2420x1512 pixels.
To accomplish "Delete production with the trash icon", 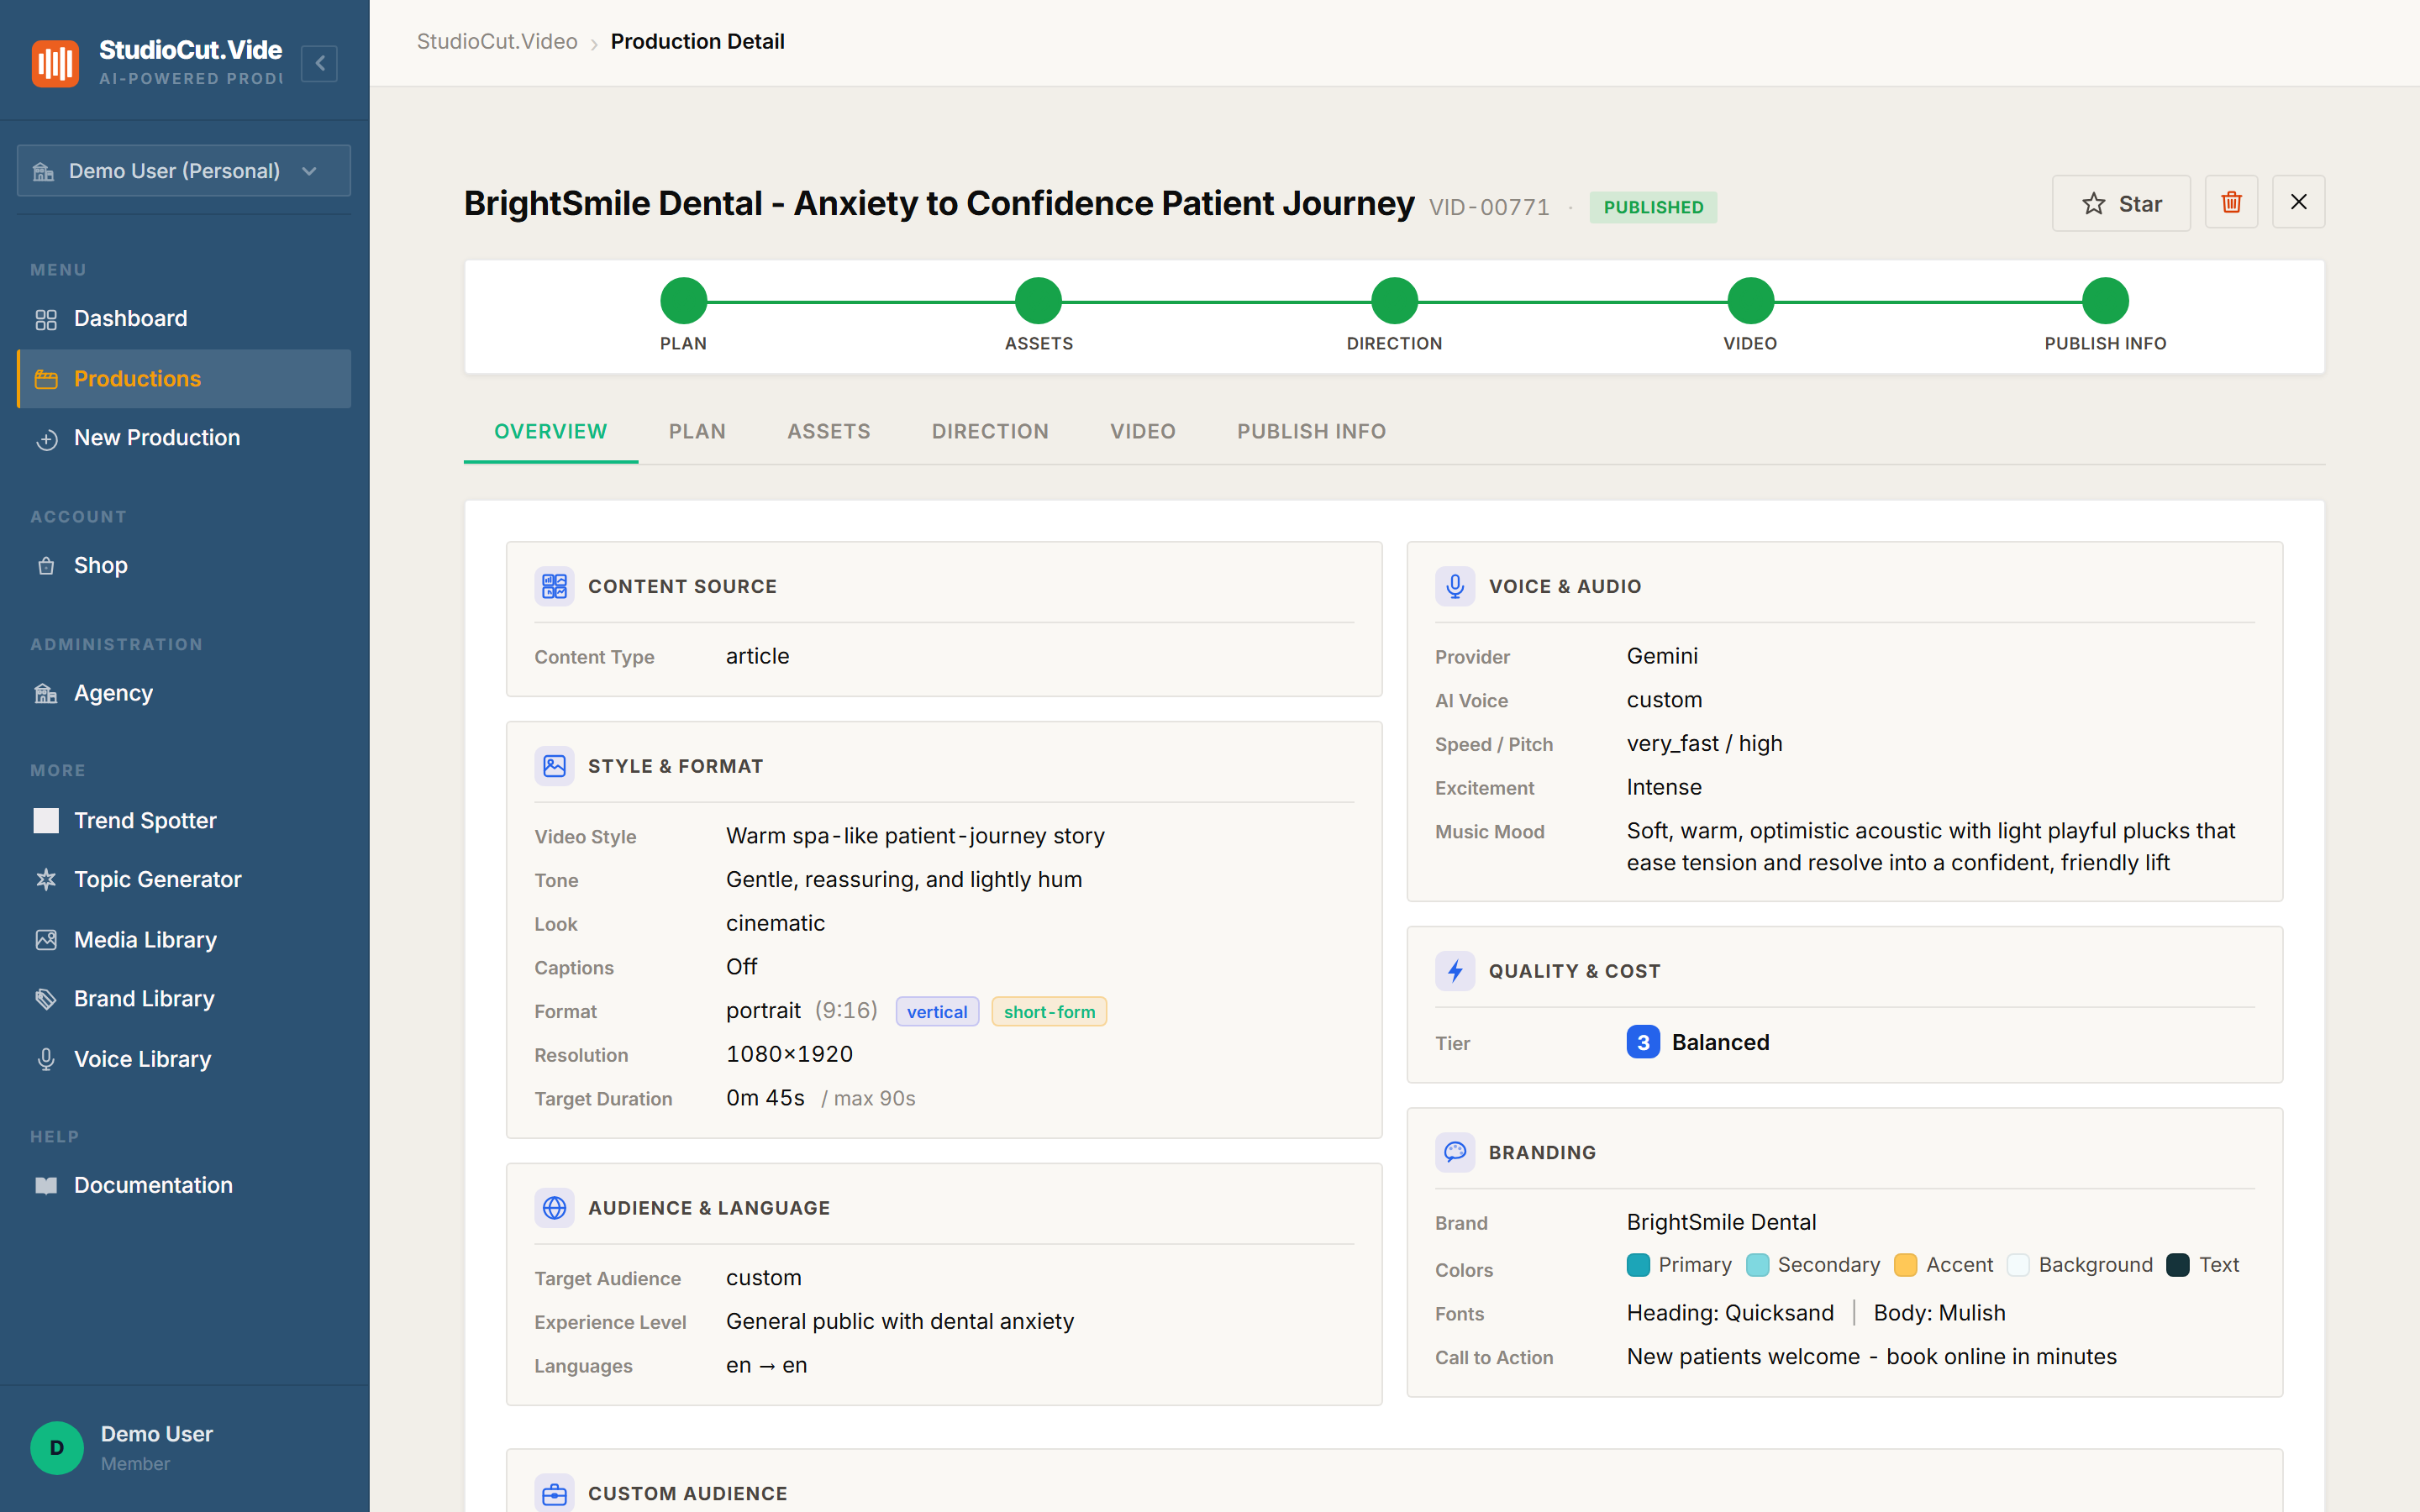I will pyautogui.click(x=2231, y=203).
